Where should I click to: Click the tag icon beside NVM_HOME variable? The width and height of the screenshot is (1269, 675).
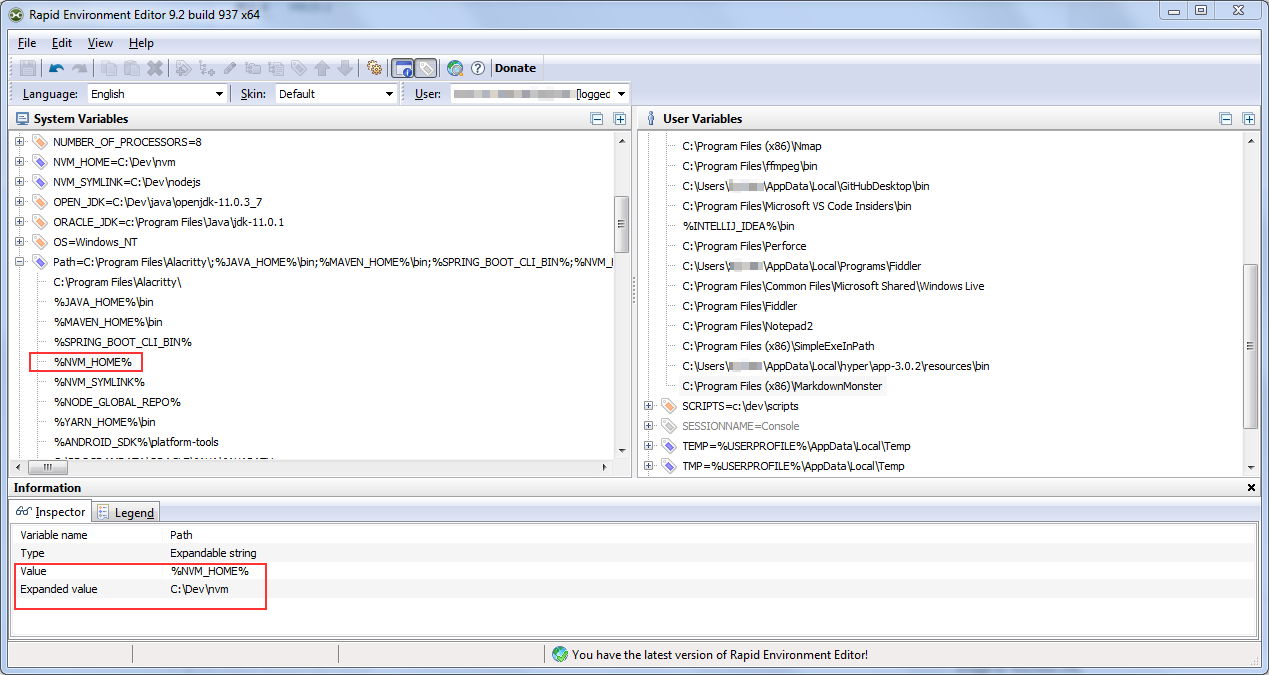40,162
